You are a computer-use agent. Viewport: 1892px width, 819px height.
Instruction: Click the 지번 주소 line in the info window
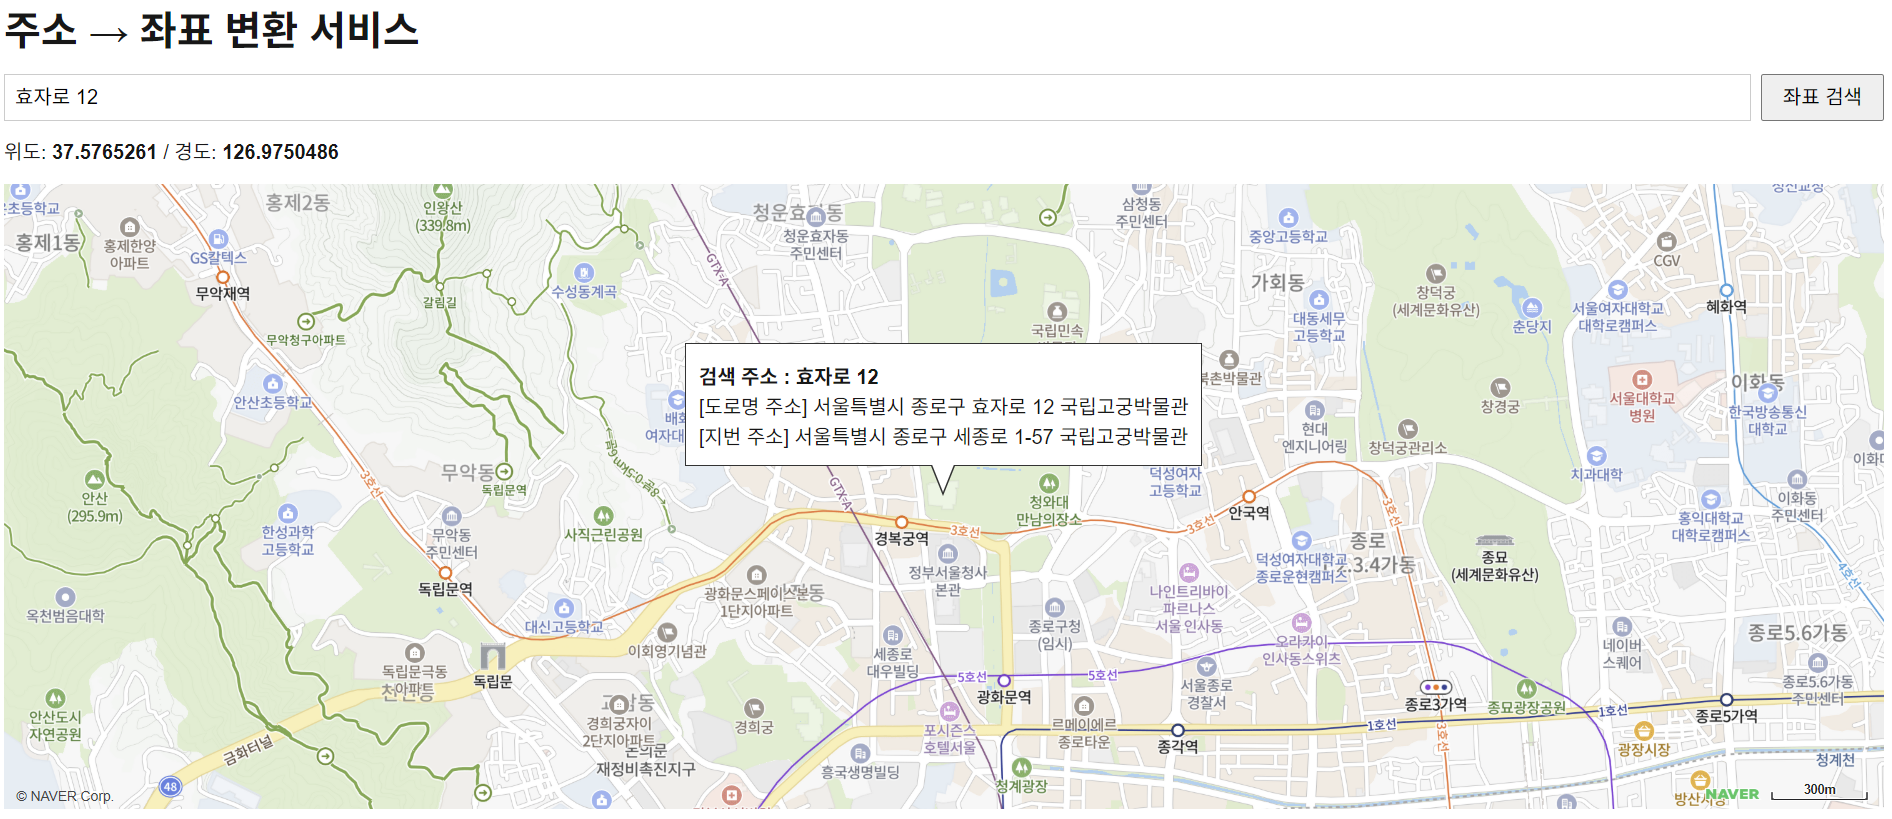[x=943, y=436]
